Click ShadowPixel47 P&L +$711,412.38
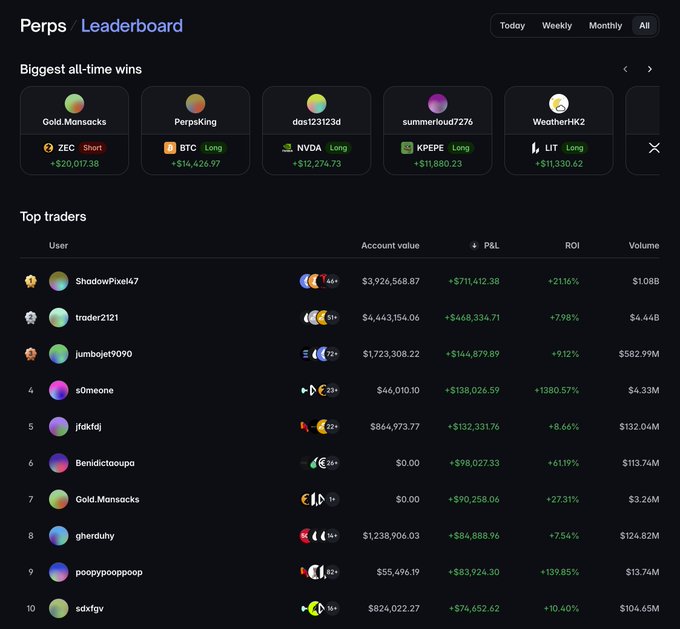Viewport: 680px width, 629px height. point(474,281)
